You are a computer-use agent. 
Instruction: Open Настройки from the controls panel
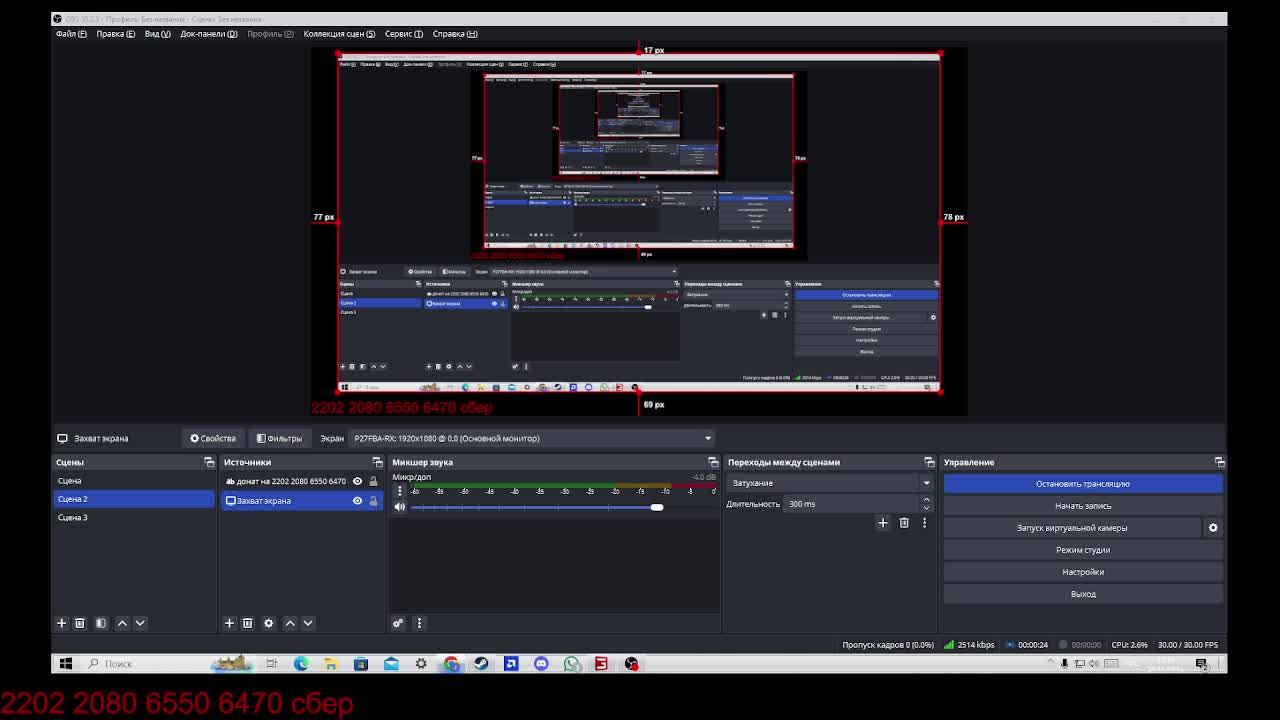pos(1083,572)
